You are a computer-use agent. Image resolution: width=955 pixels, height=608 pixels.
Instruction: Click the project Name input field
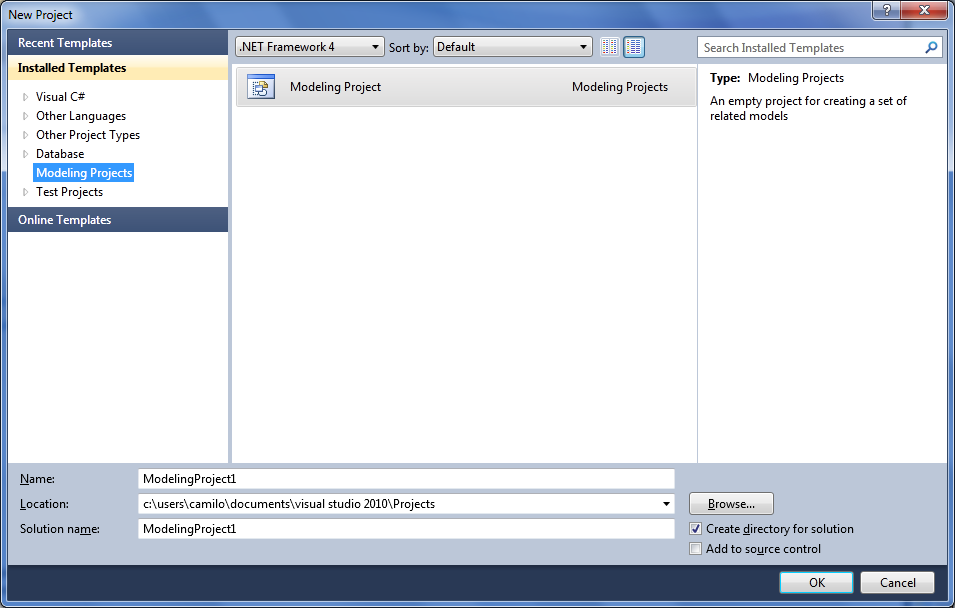pos(406,479)
